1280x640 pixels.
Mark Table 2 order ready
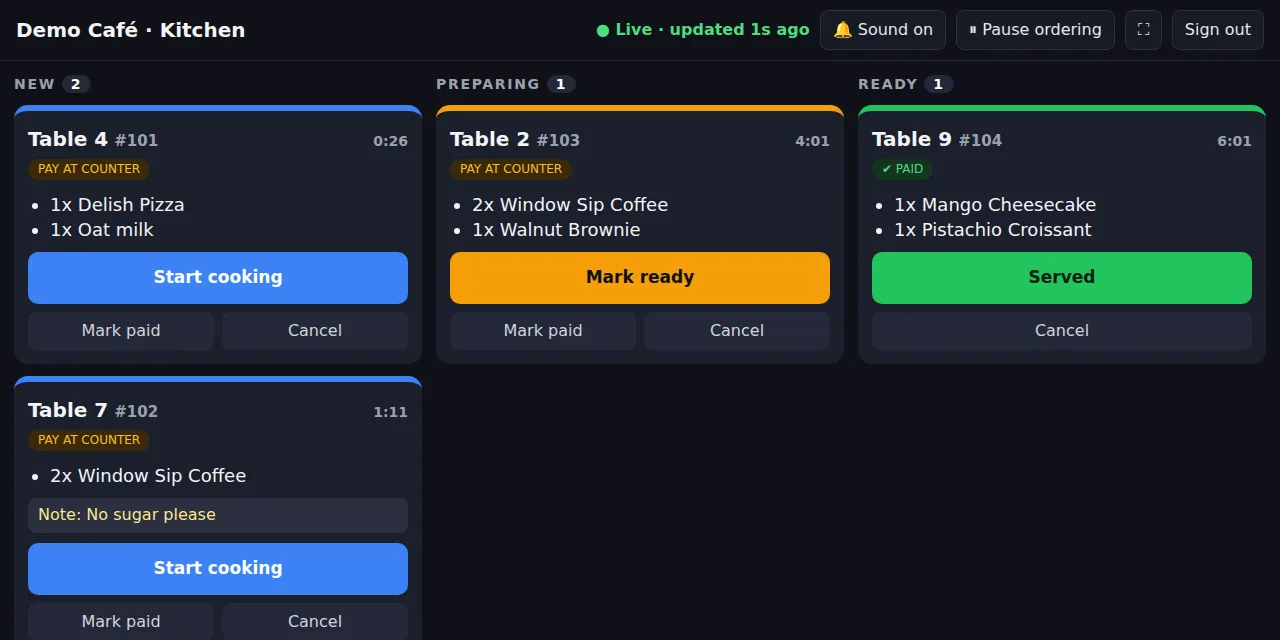coord(640,278)
